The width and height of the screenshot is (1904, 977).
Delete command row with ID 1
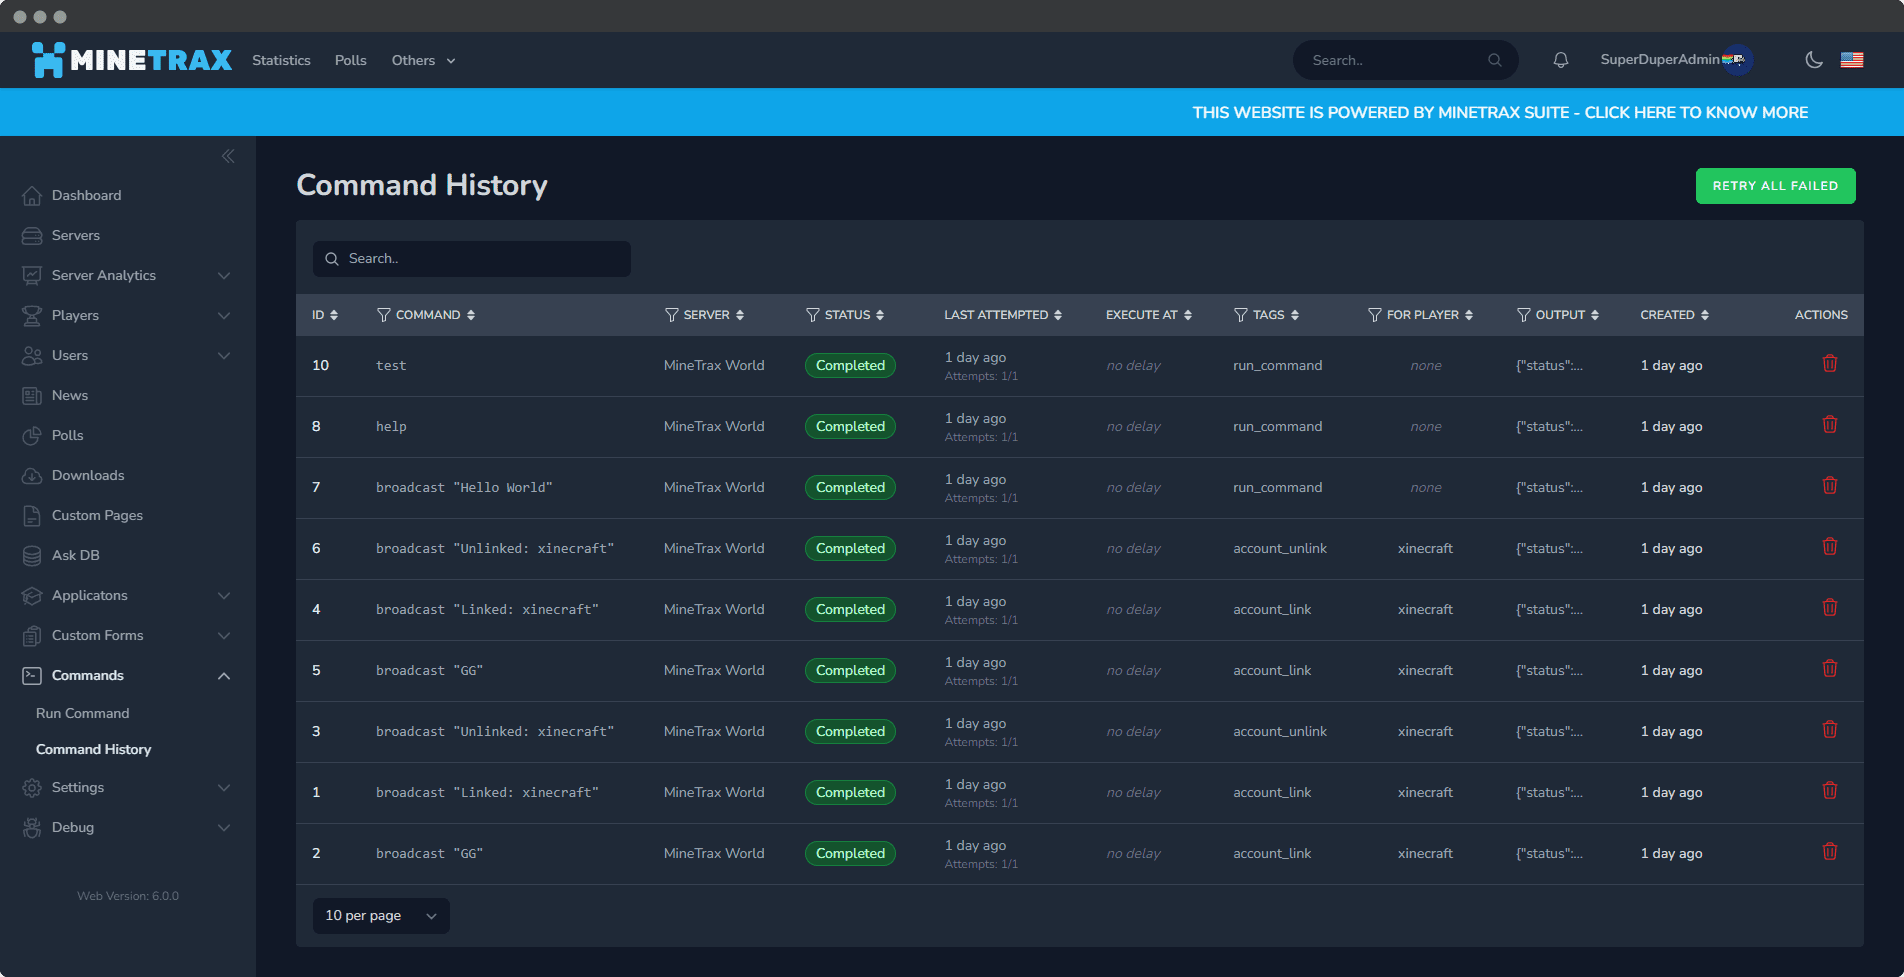(x=1829, y=791)
